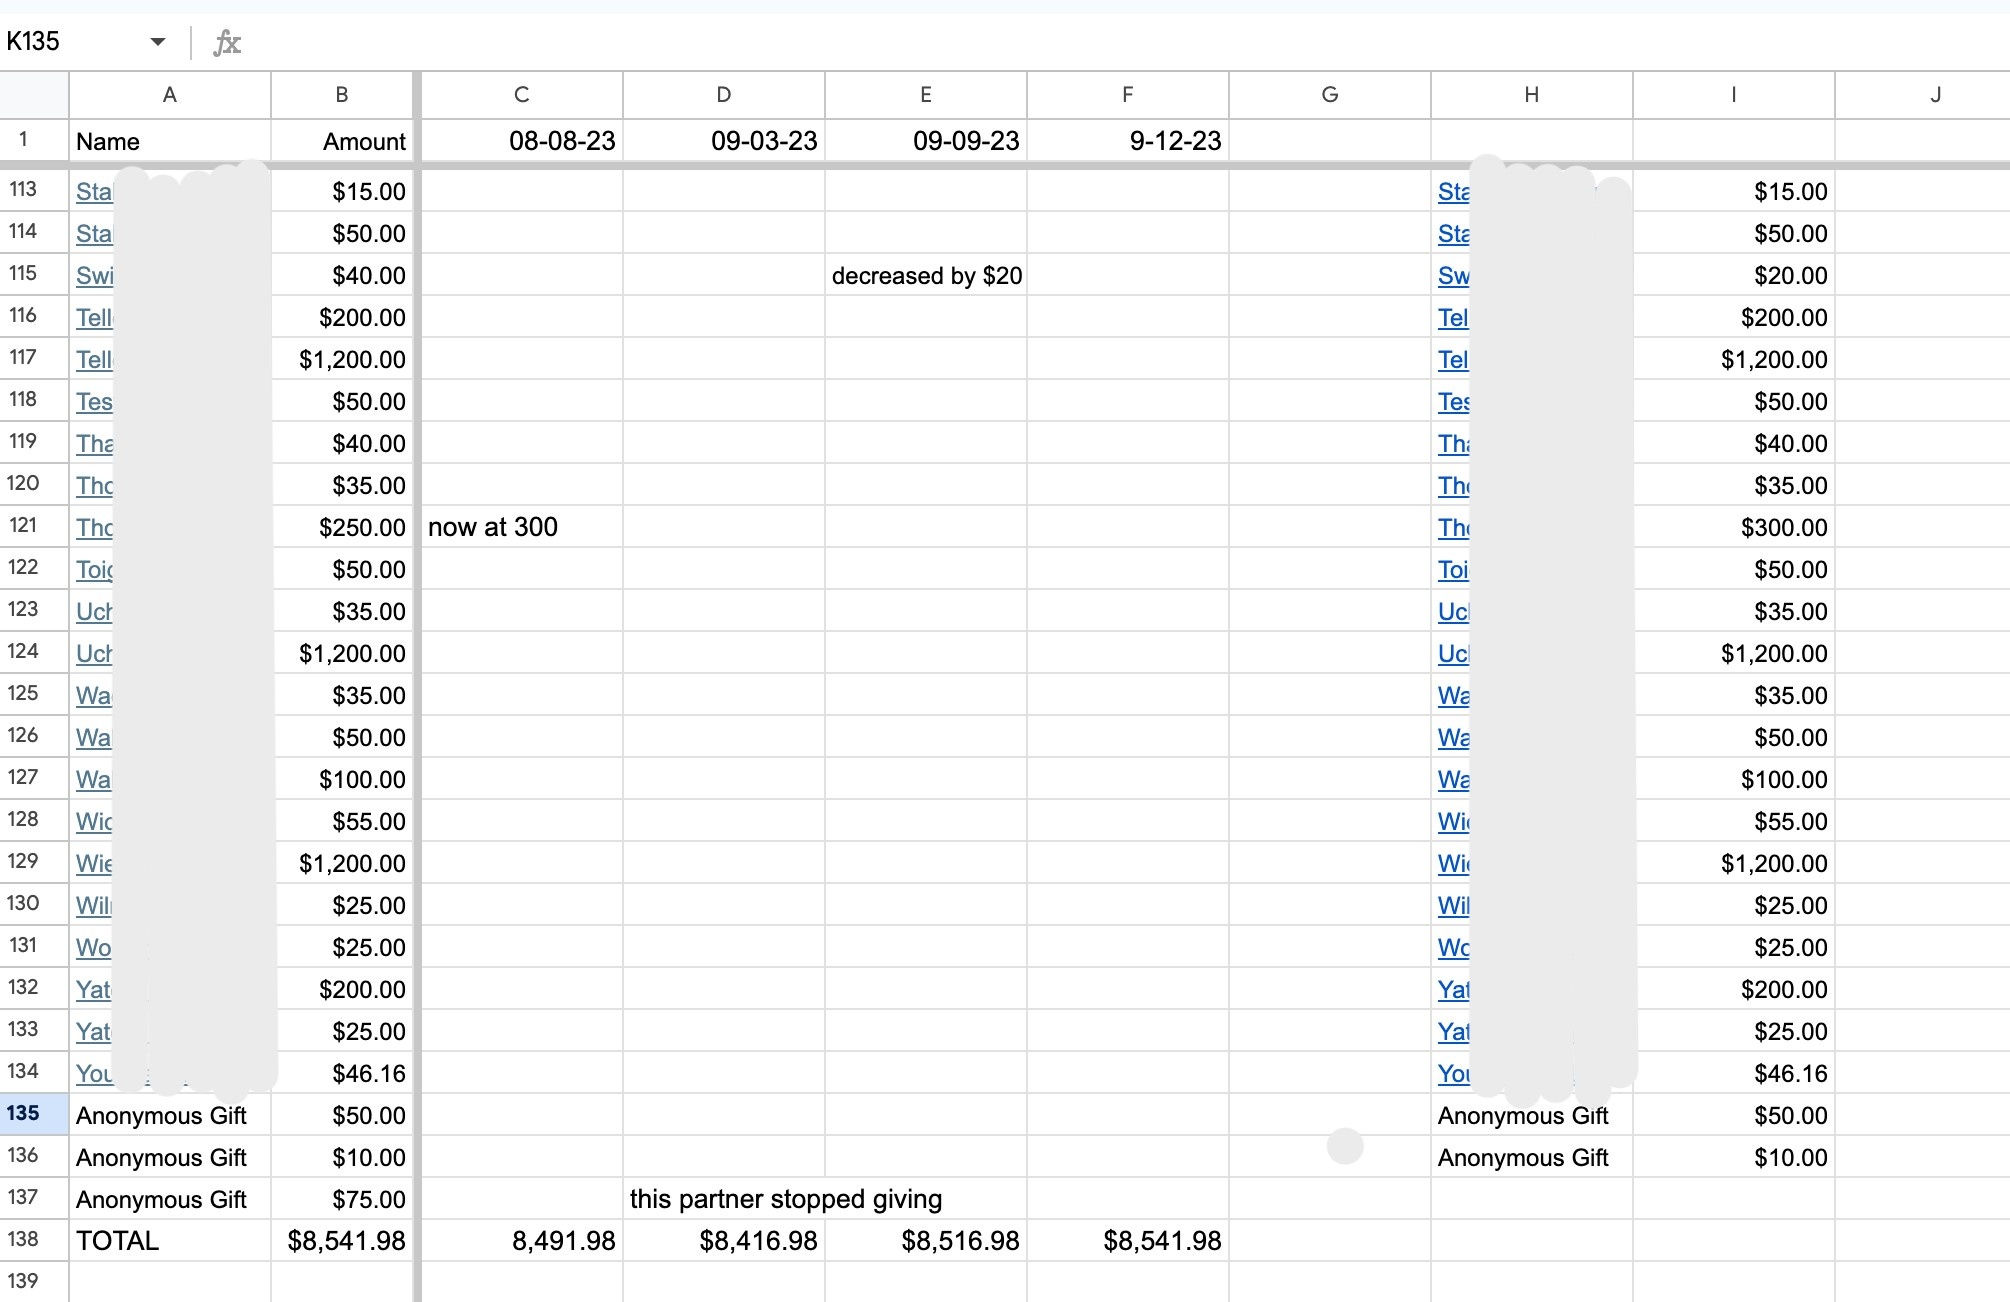Select the $75.00 Anonymous Gift amount
The height and width of the screenshot is (1302, 2010).
(x=368, y=1199)
